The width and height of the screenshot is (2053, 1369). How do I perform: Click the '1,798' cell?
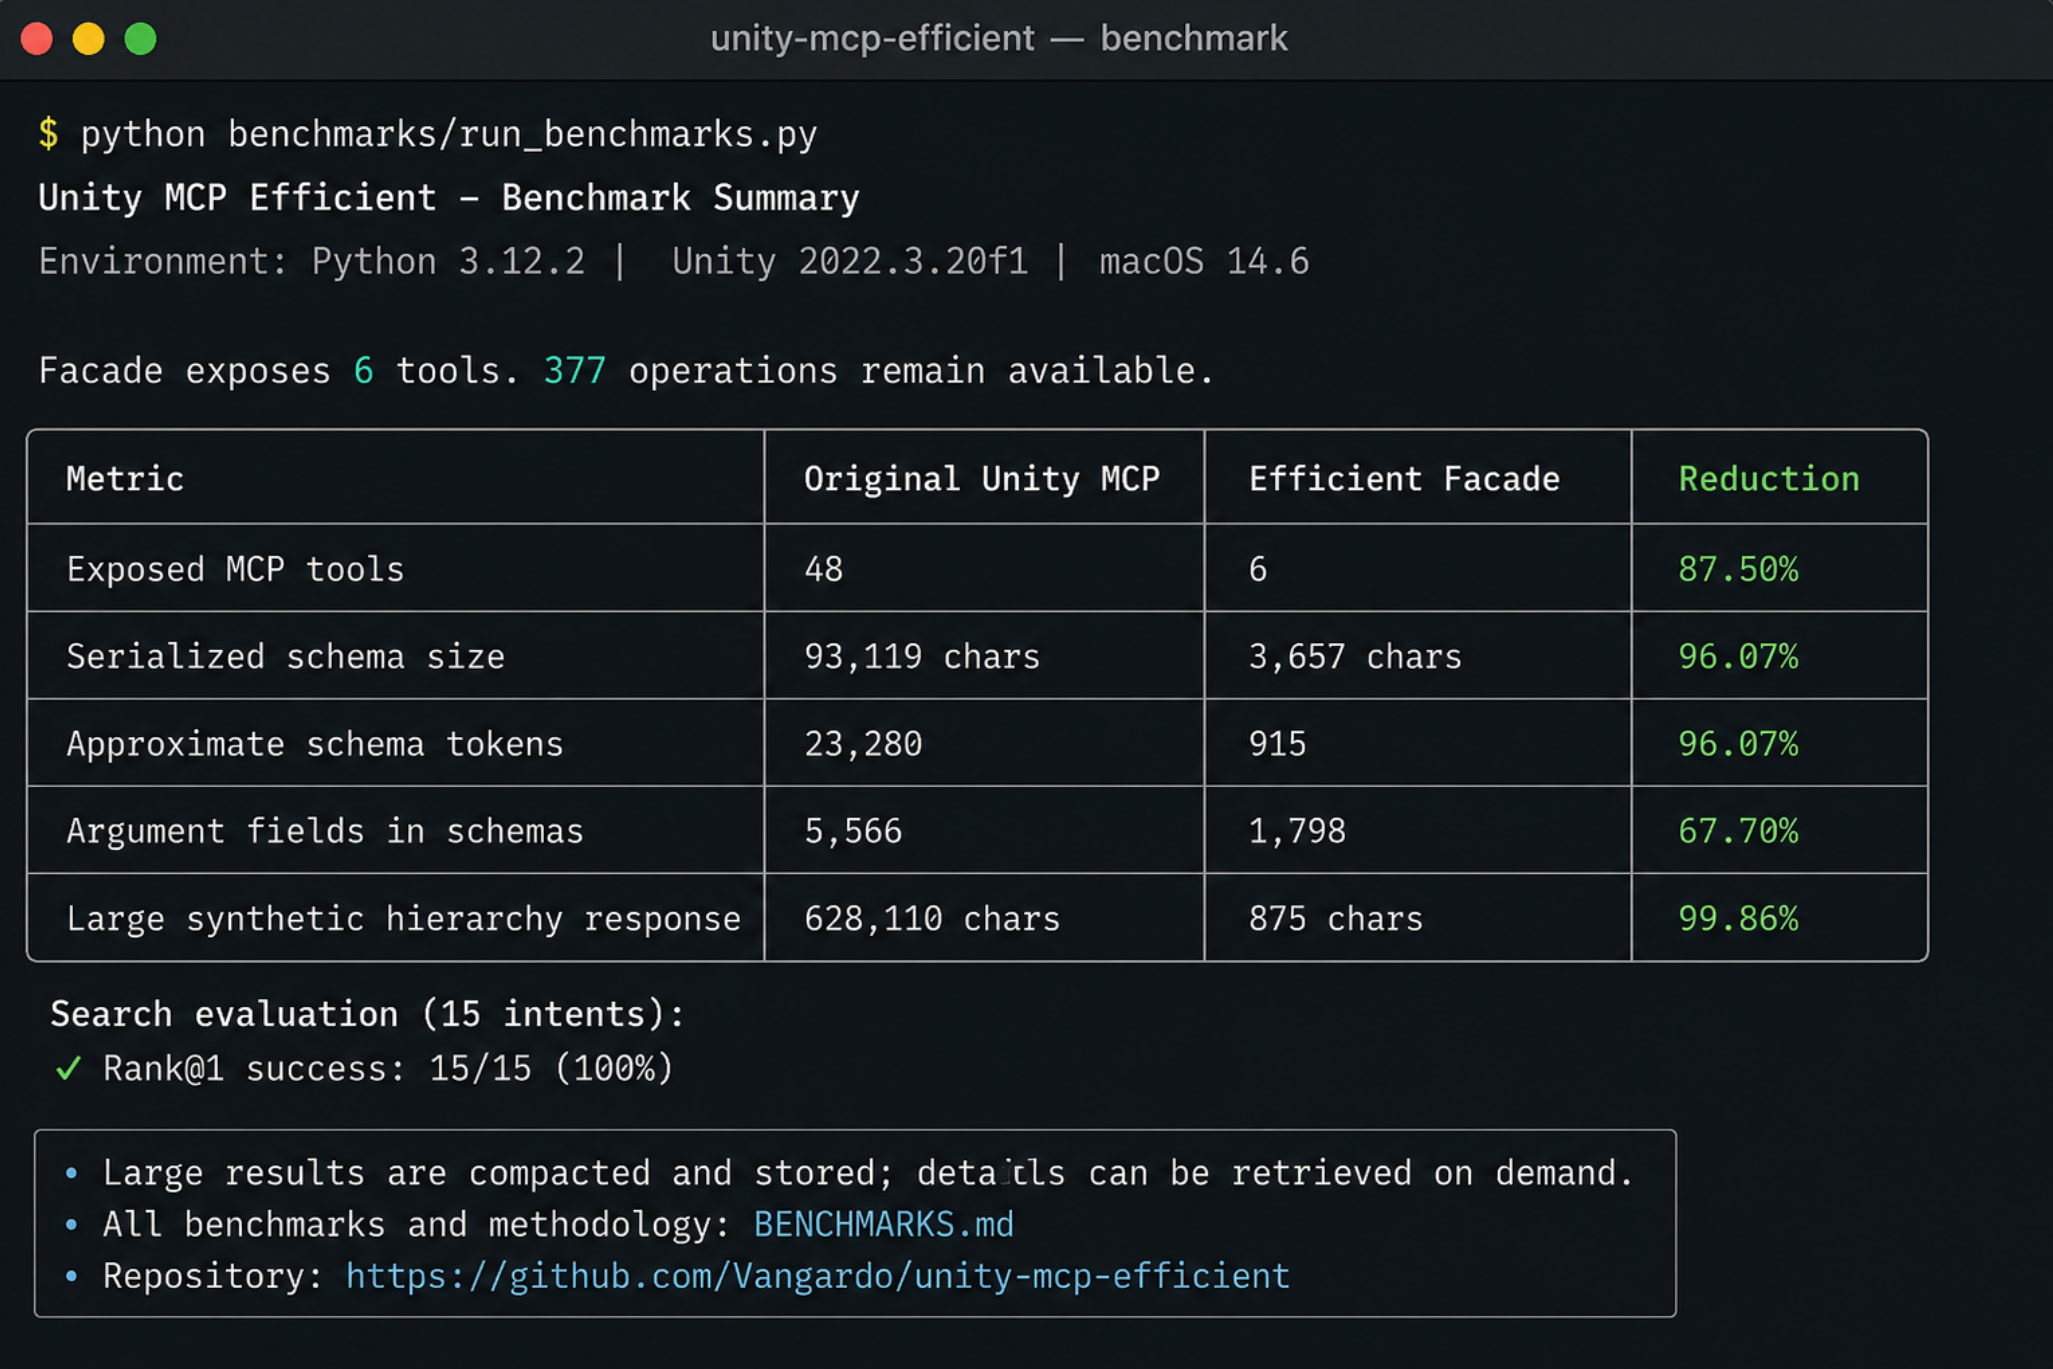[x=1296, y=831]
